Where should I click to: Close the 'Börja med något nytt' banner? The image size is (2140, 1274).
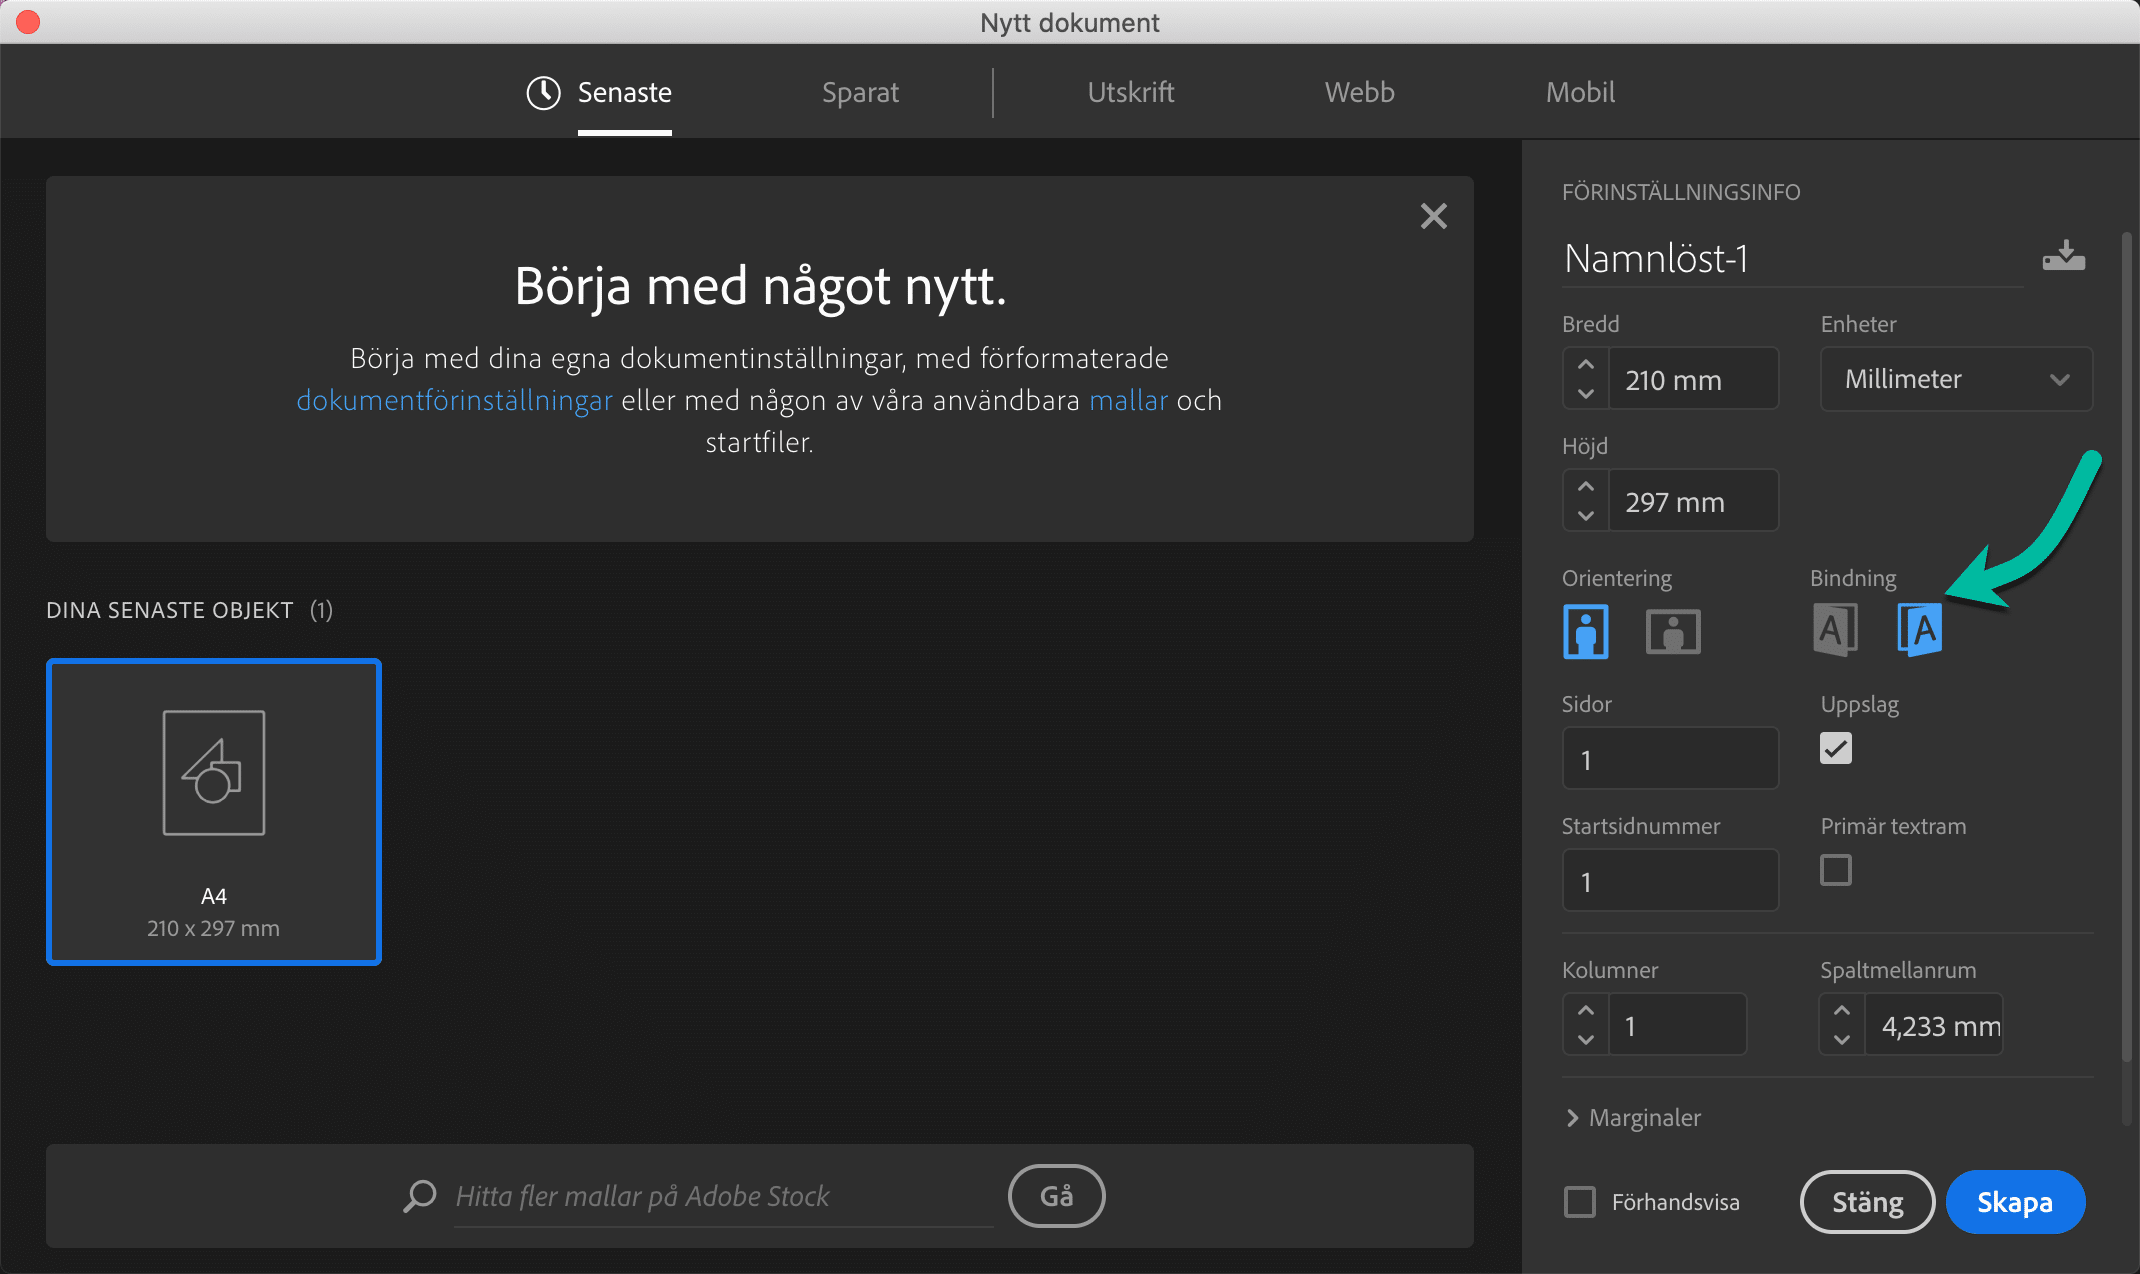[x=1434, y=216]
